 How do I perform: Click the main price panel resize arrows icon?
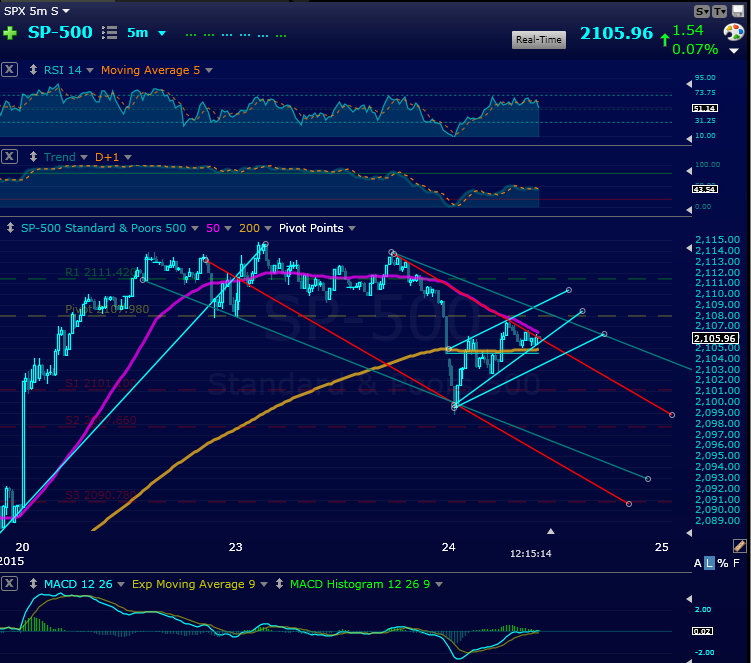pyautogui.click(x=10, y=228)
